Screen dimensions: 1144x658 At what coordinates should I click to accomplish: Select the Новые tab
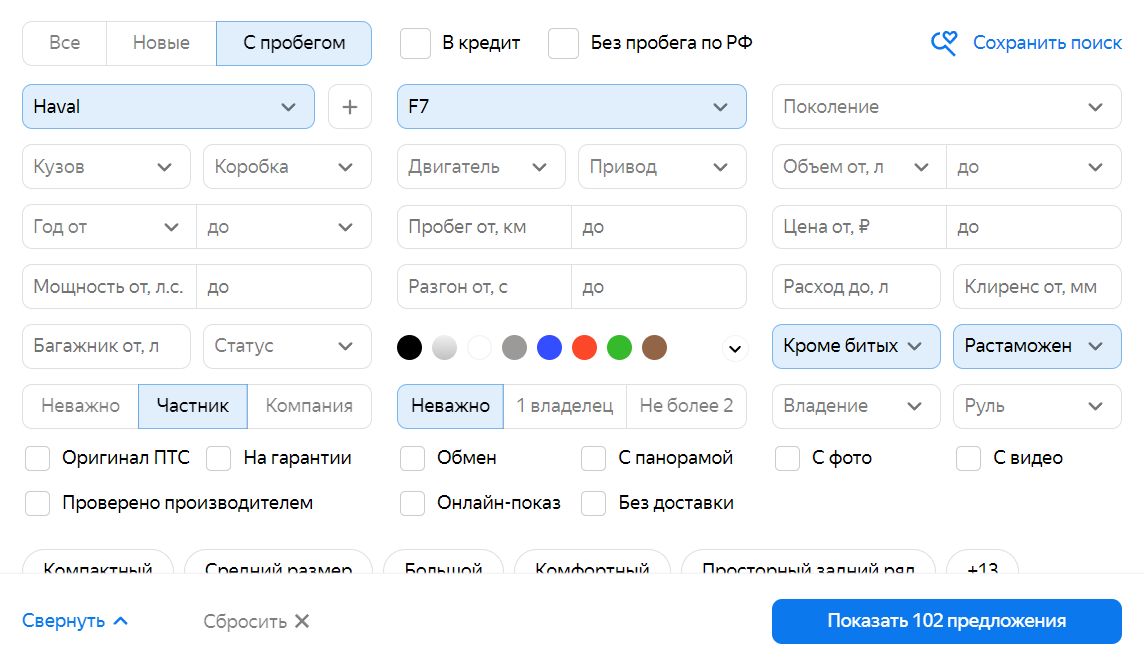tap(161, 43)
